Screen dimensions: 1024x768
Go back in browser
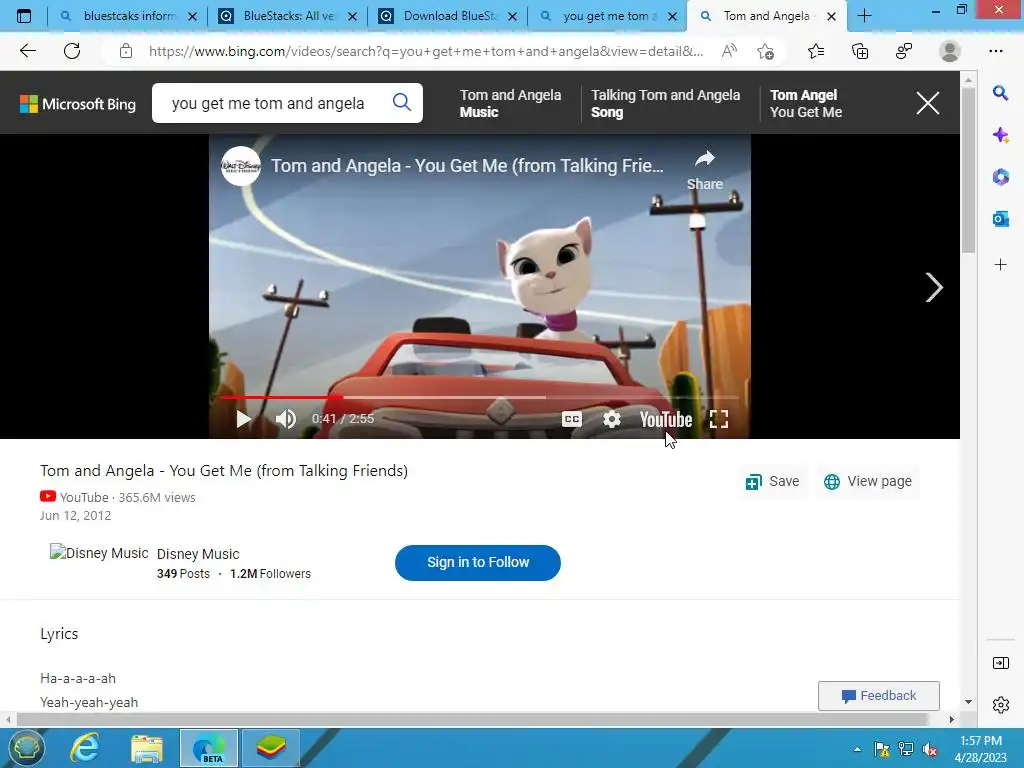27,51
